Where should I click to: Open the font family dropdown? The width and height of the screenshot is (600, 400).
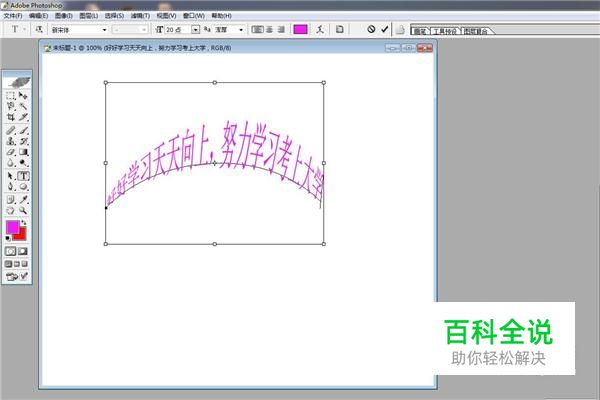coord(104,29)
